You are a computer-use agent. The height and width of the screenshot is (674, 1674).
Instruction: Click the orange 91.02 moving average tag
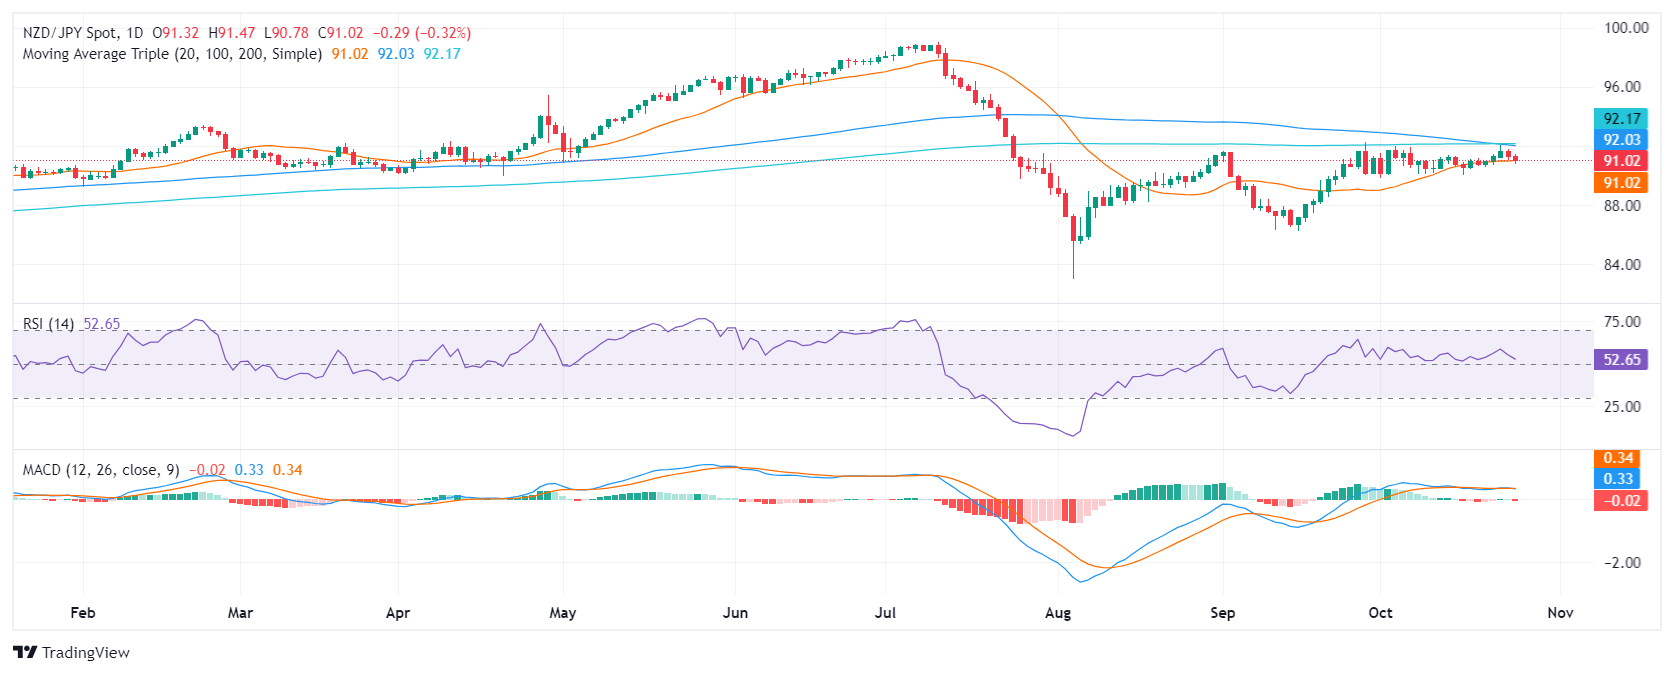[x=1621, y=182]
